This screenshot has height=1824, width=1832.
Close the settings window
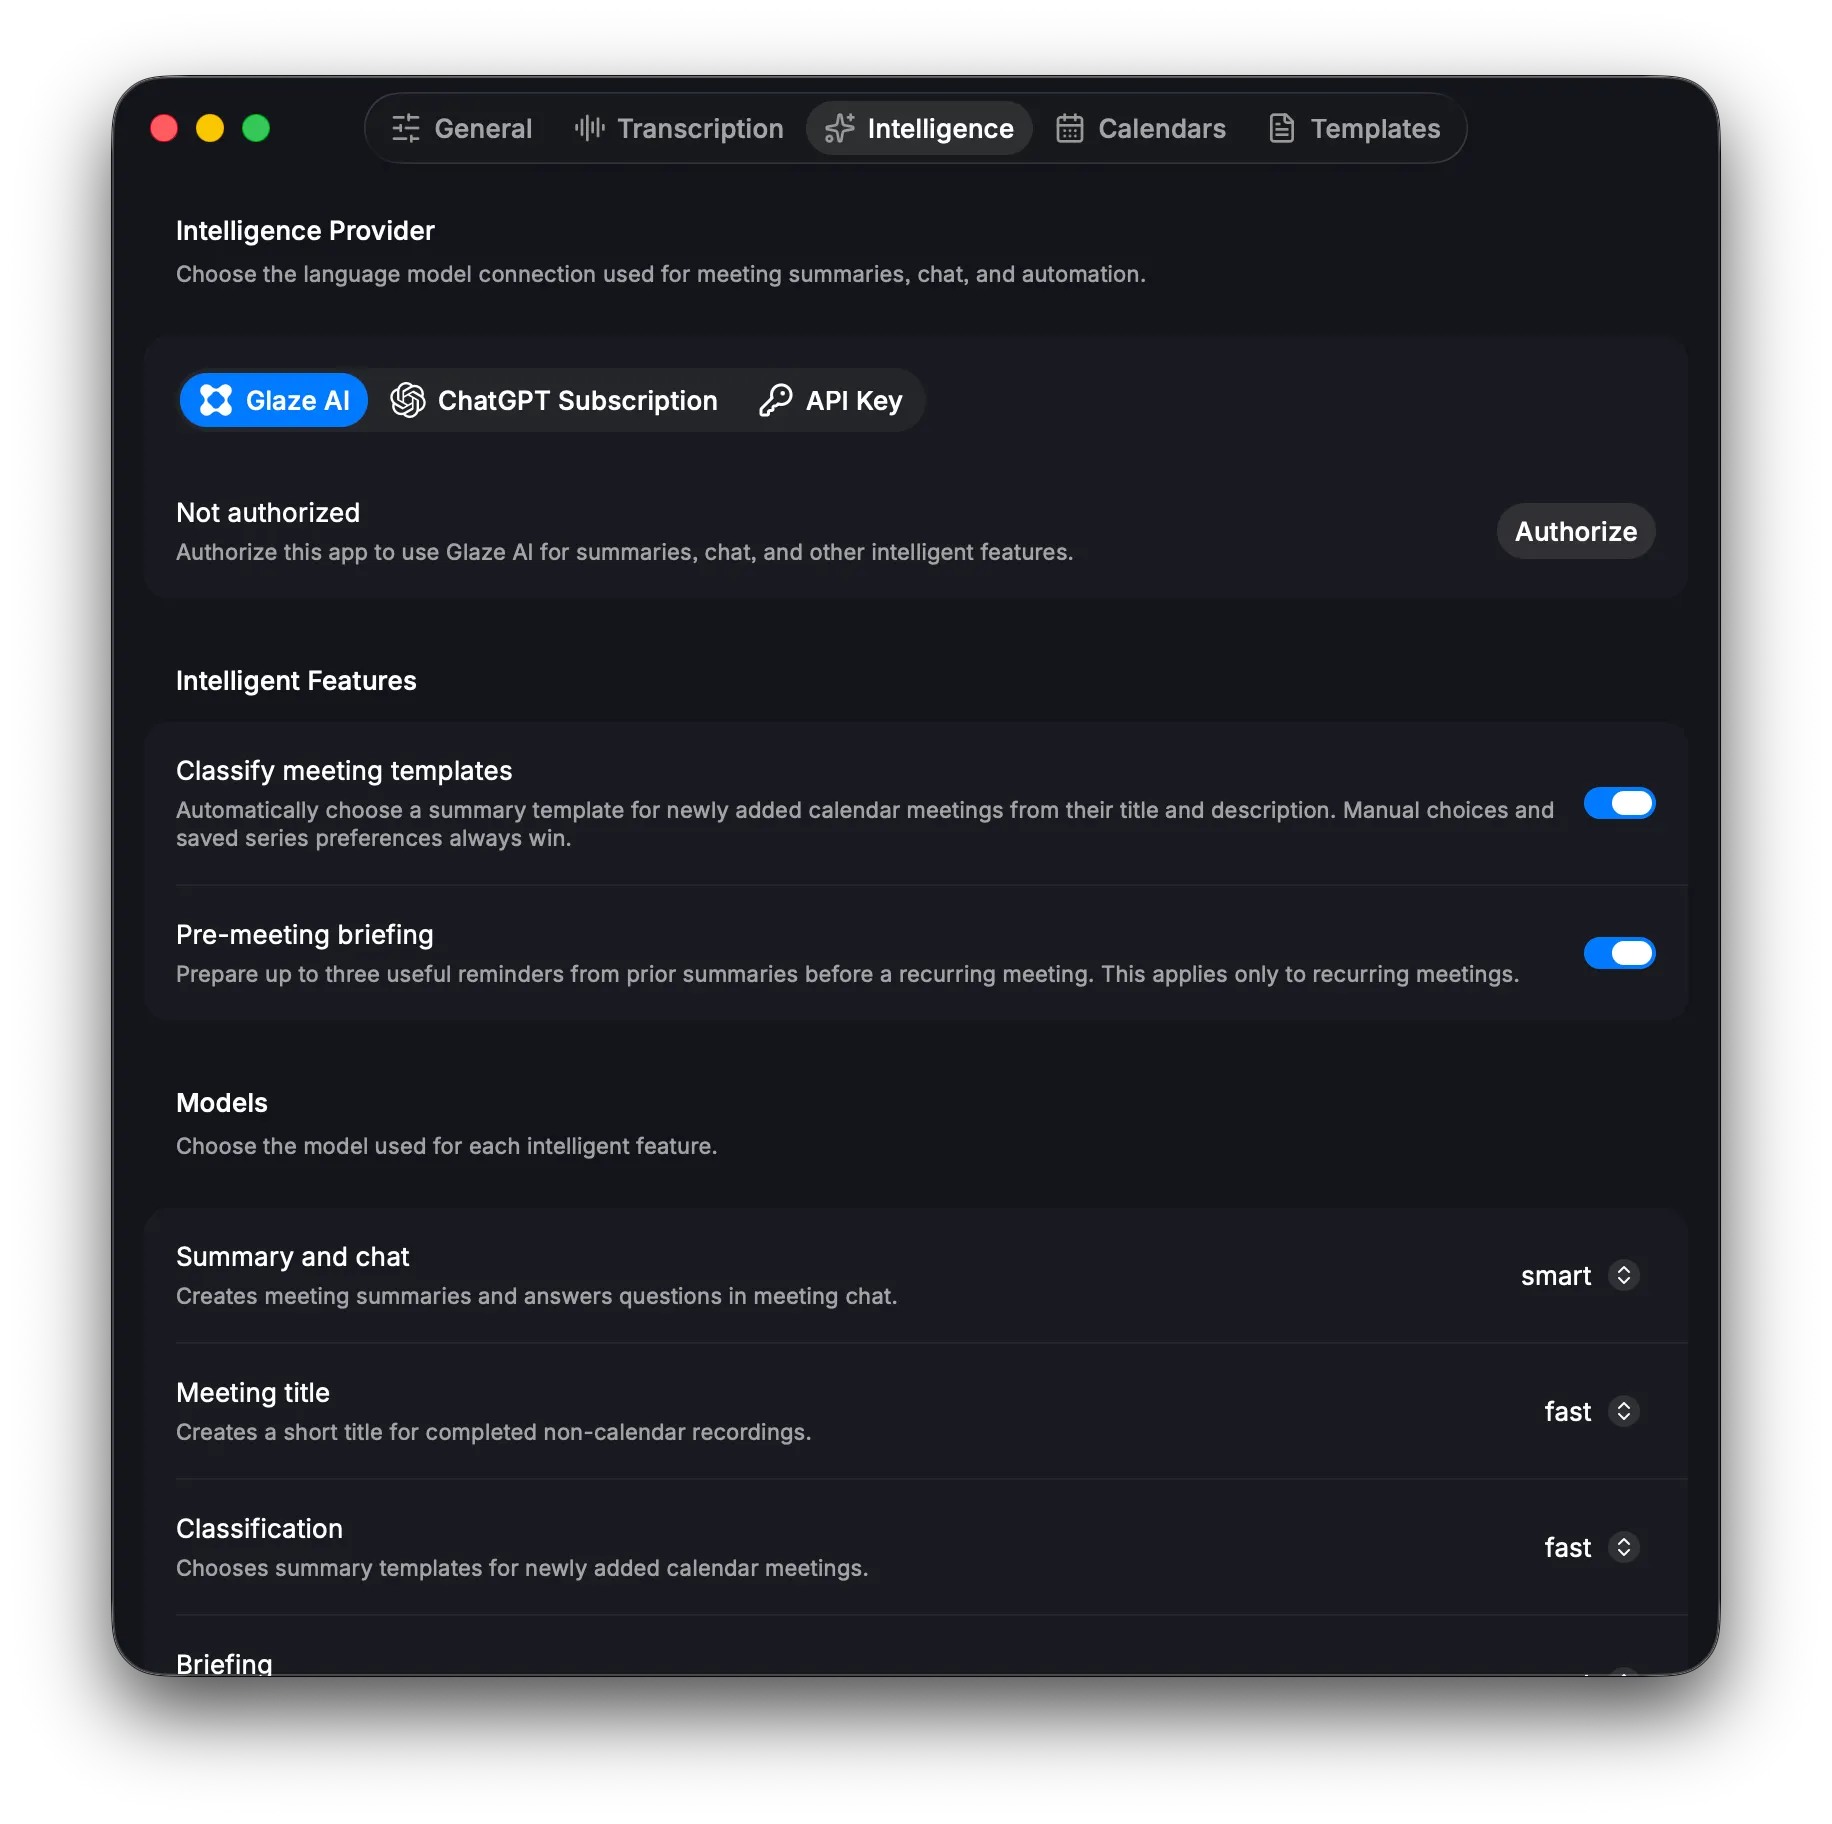(164, 128)
